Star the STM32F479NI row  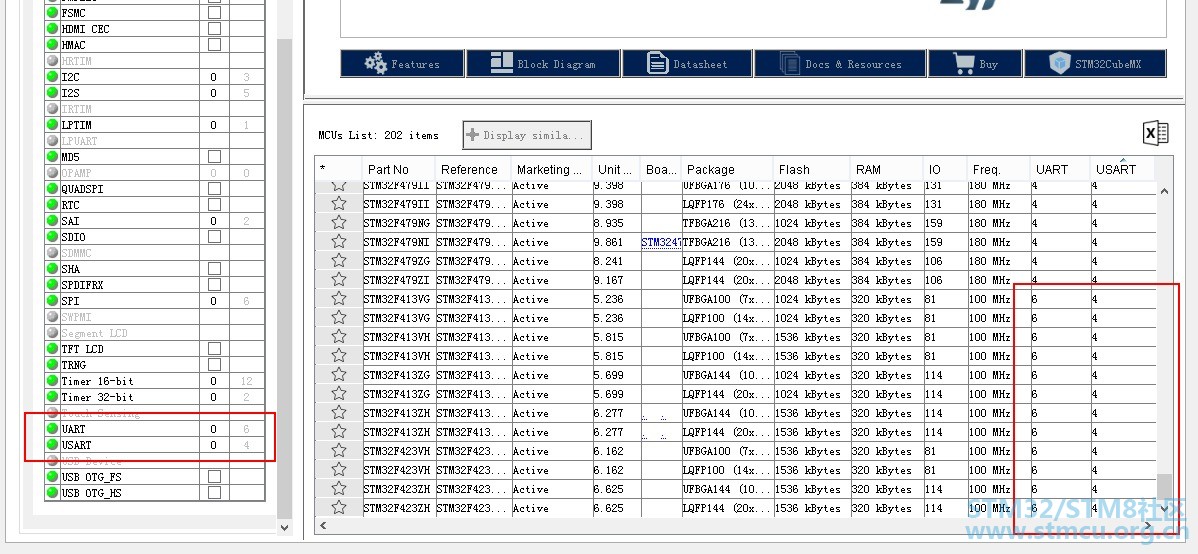point(339,242)
